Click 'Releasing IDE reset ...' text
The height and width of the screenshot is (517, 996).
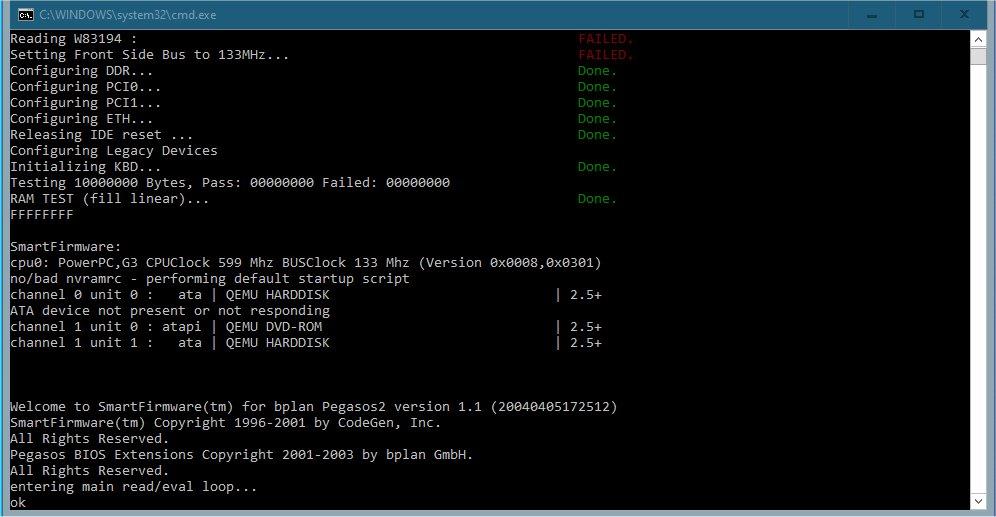tap(101, 135)
